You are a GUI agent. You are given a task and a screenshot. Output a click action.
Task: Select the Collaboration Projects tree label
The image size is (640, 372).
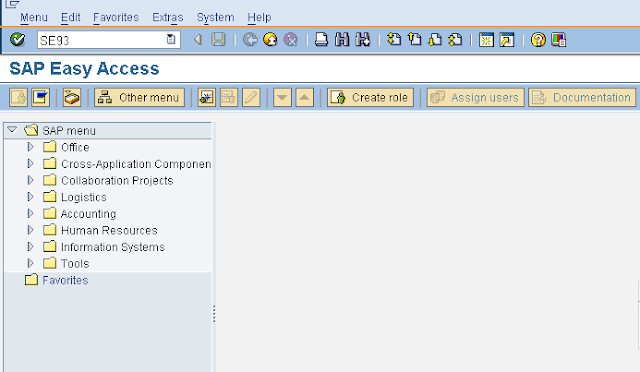tap(117, 180)
